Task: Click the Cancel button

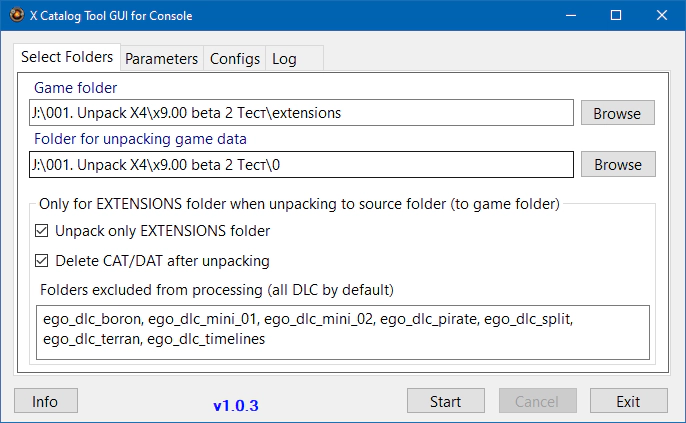Action: coord(537,401)
